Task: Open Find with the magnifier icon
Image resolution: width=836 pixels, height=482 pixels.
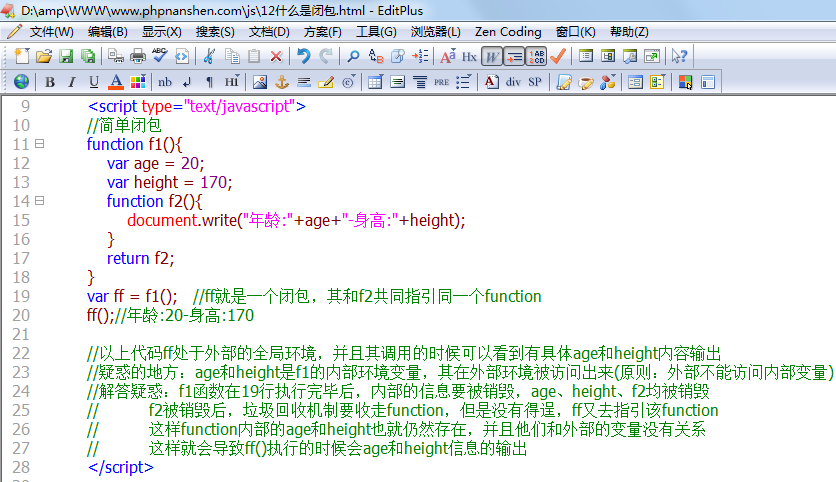Action: [353, 56]
